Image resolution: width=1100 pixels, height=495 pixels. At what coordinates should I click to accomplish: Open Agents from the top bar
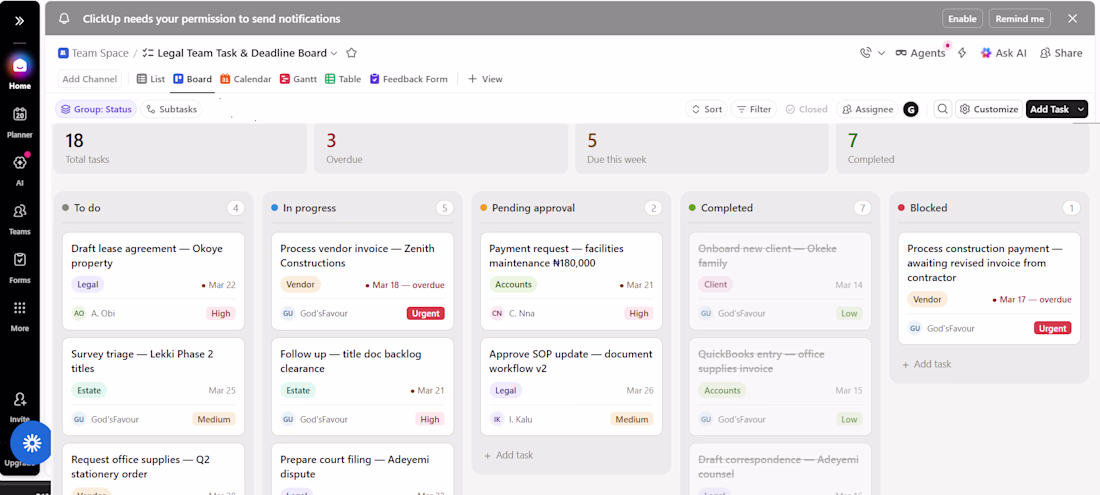[x=920, y=53]
